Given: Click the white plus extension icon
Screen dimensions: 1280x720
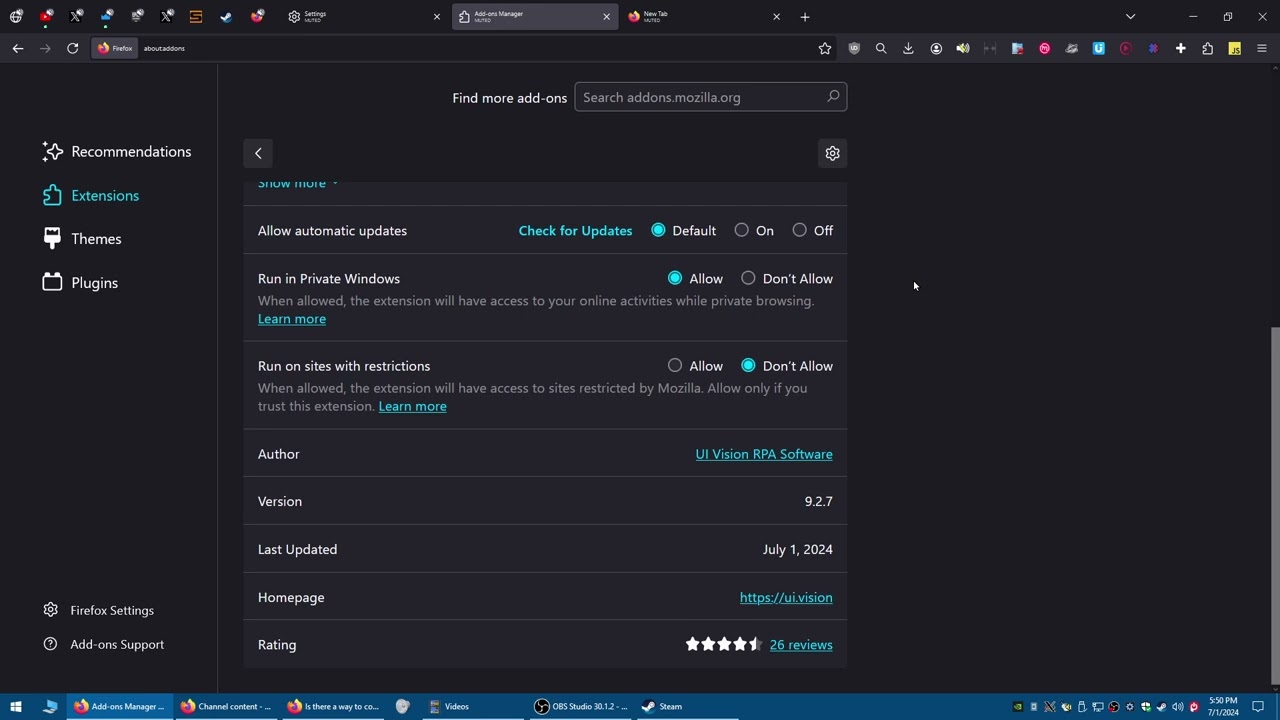Looking at the screenshot, I should point(1181,48).
